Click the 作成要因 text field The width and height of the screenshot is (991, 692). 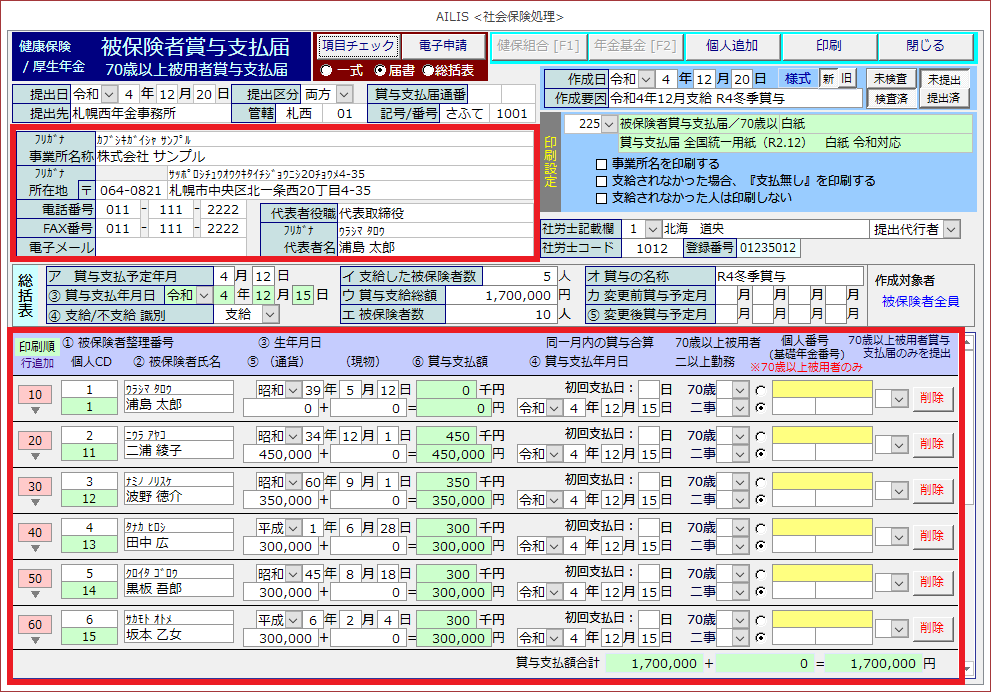coord(735,98)
